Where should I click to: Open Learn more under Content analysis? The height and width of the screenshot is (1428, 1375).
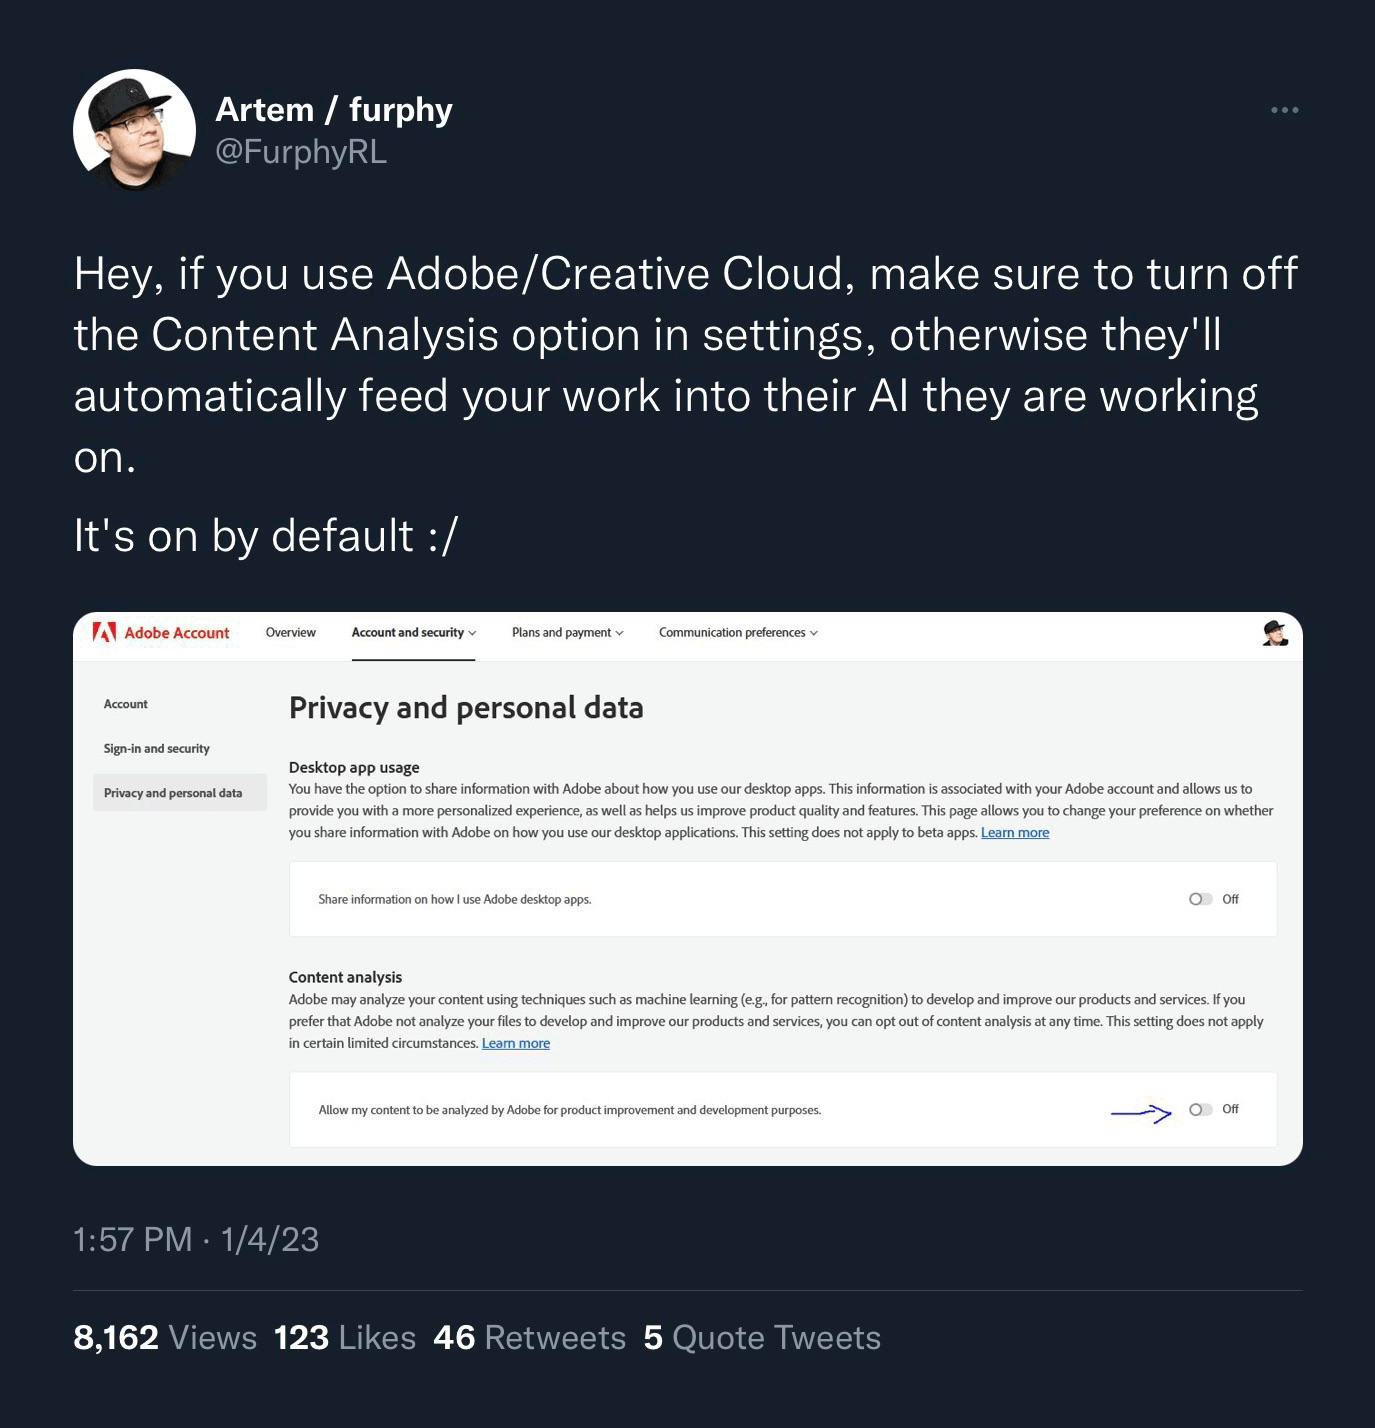click(x=515, y=1043)
